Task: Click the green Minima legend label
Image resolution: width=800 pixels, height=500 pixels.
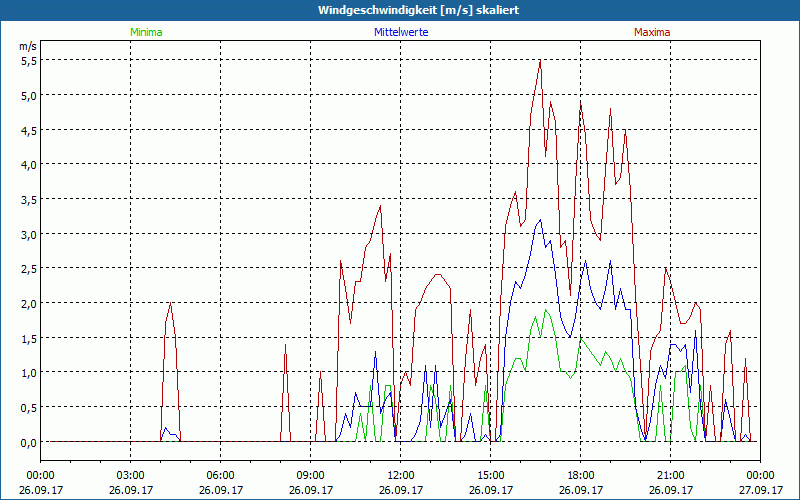Action: click(x=146, y=32)
